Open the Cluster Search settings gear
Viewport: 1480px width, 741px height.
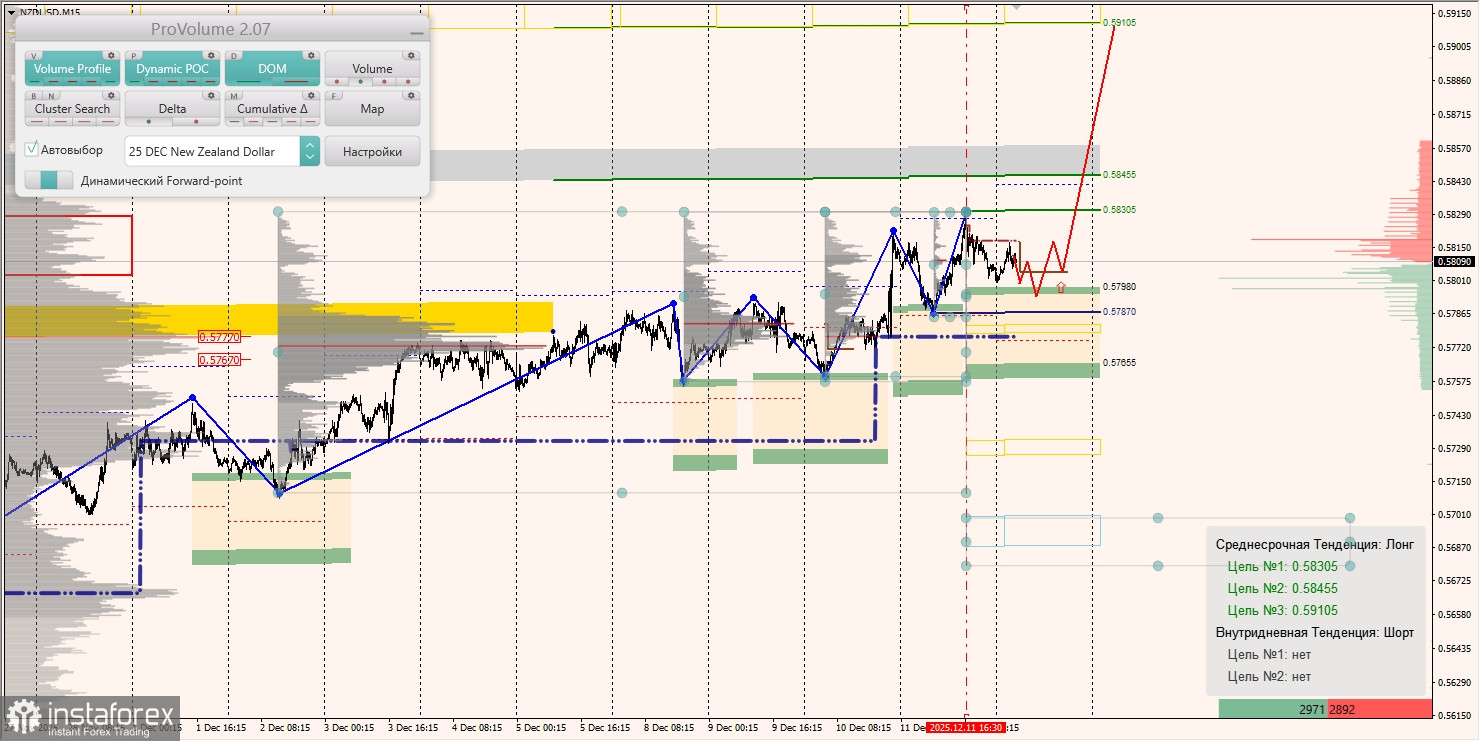tap(112, 95)
